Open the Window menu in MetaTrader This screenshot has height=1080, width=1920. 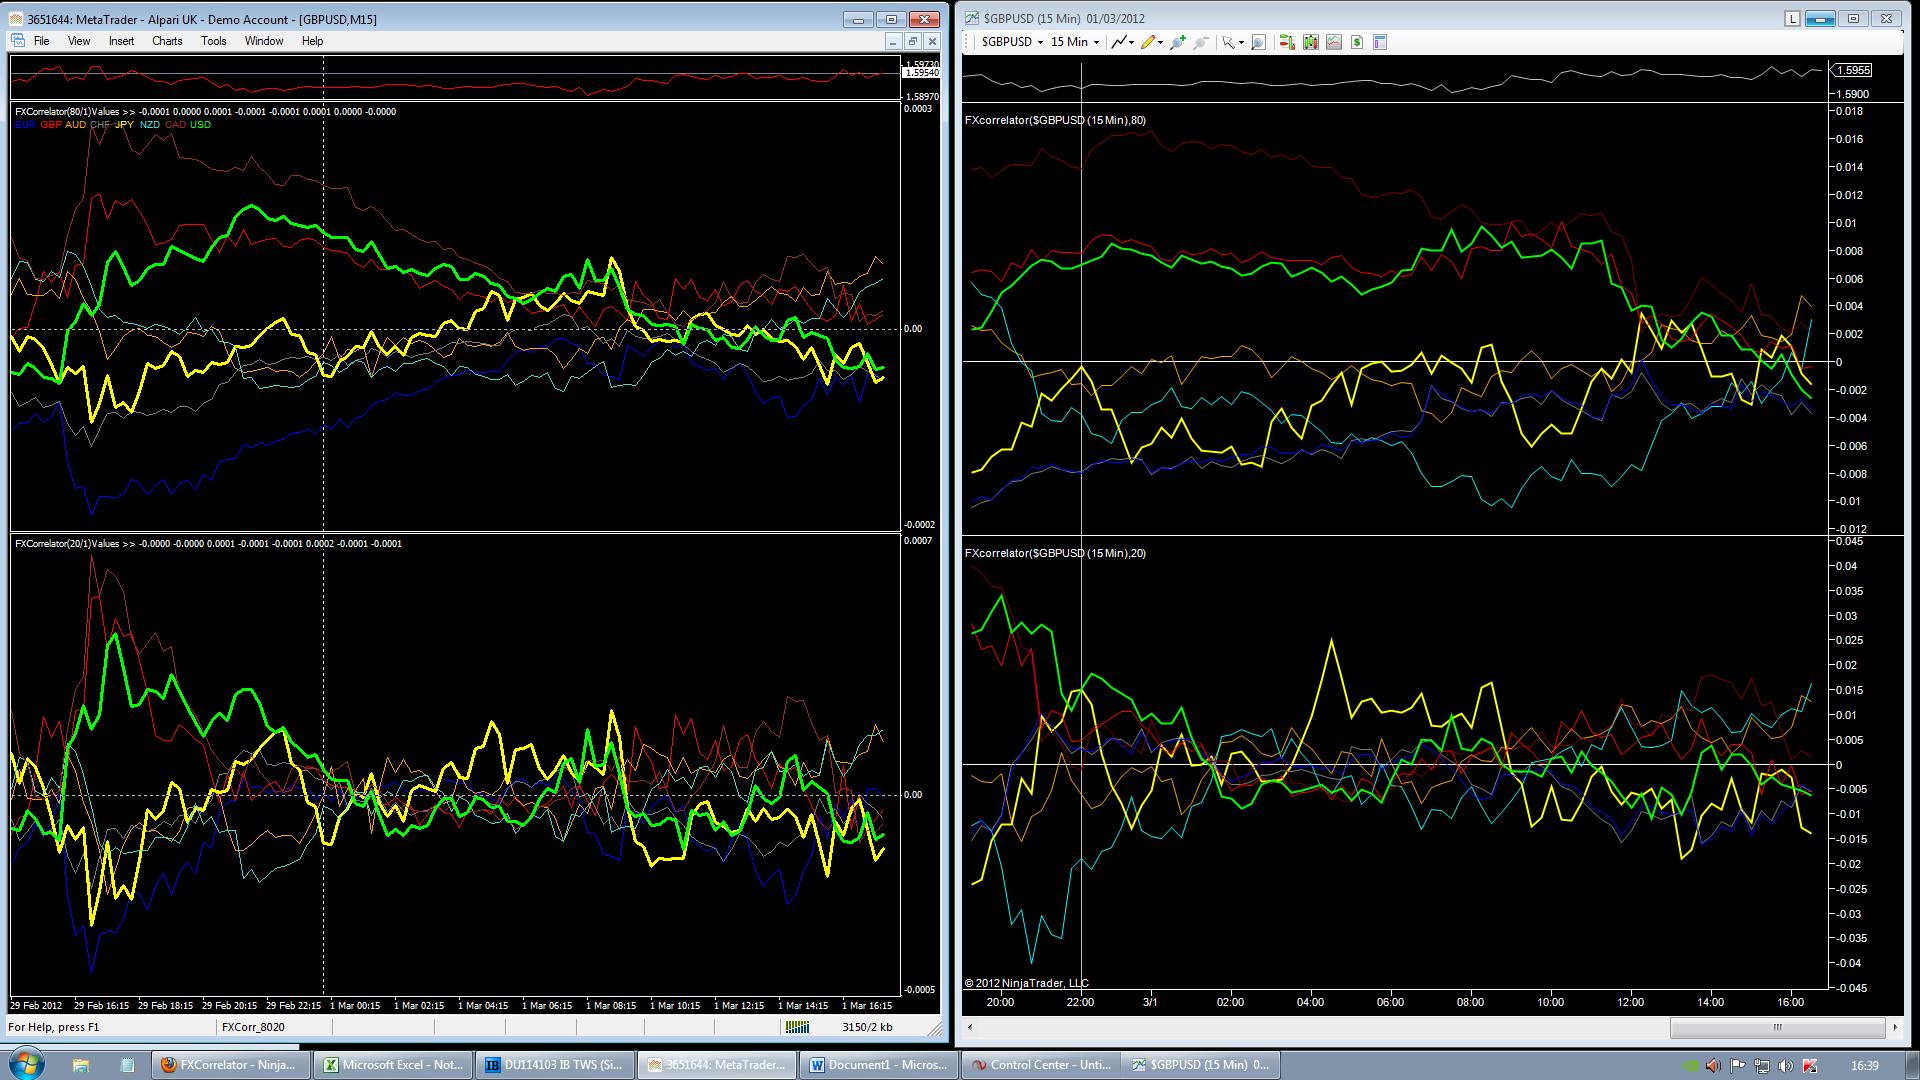pyautogui.click(x=264, y=41)
